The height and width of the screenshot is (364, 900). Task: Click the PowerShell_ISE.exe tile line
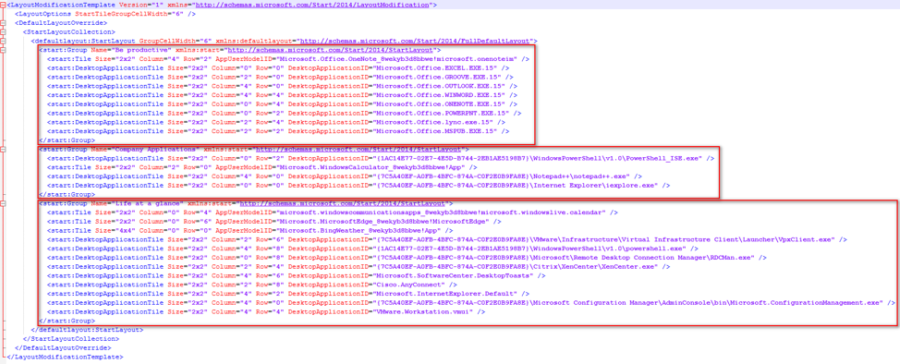pyautogui.click(x=380, y=158)
